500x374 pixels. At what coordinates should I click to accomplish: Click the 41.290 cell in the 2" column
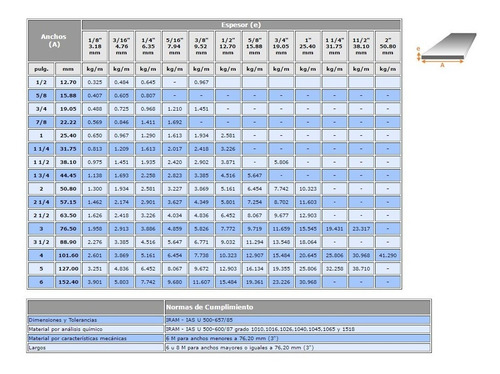tap(388, 255)
